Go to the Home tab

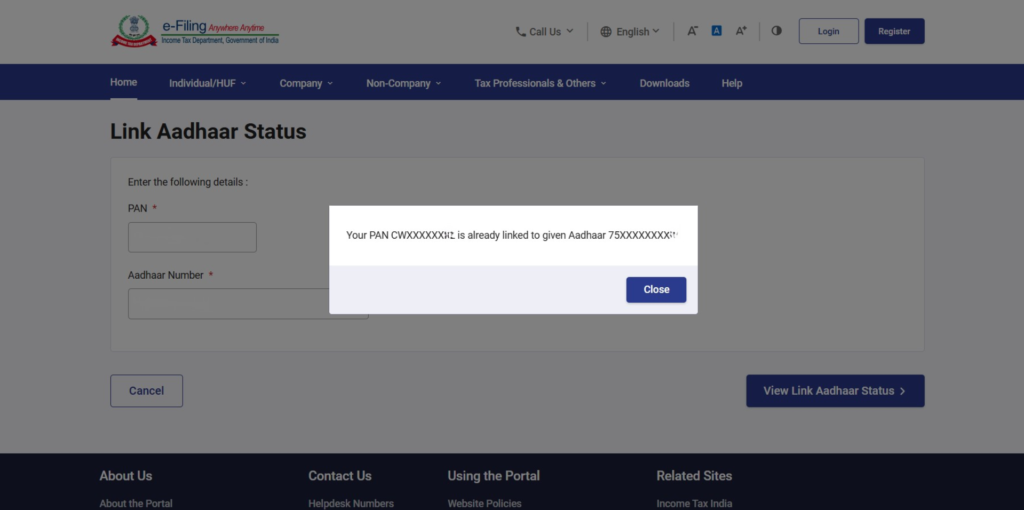[123, 82]
